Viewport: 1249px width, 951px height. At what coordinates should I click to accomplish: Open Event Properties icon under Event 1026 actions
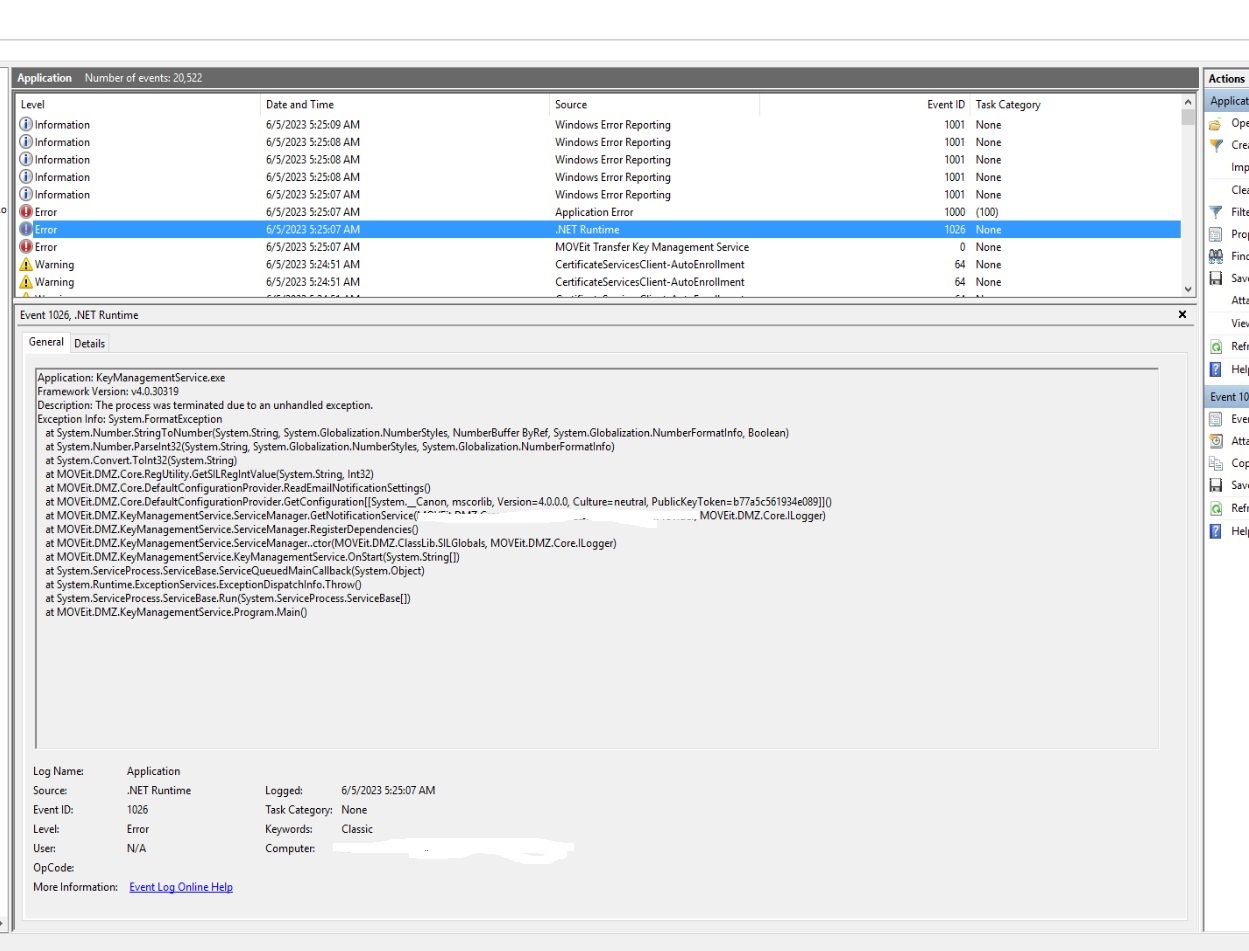1215,419
